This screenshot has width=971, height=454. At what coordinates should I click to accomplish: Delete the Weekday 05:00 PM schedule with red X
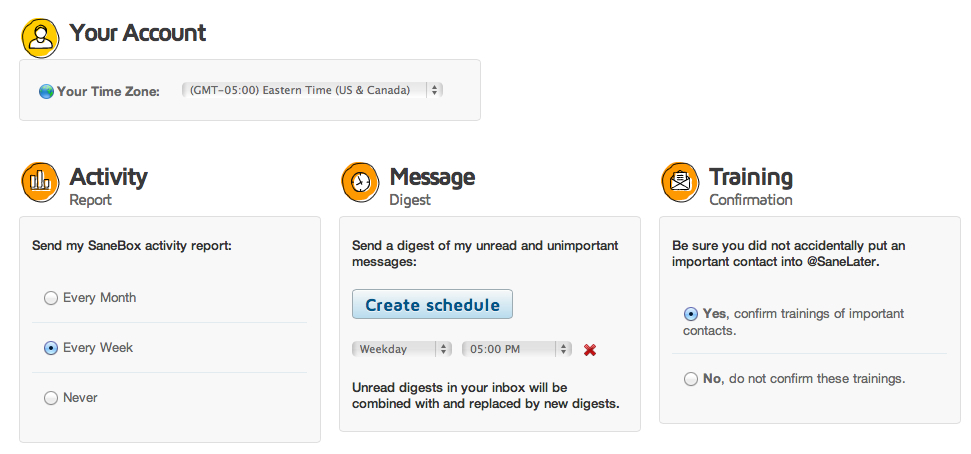click(x=590, y=350)
